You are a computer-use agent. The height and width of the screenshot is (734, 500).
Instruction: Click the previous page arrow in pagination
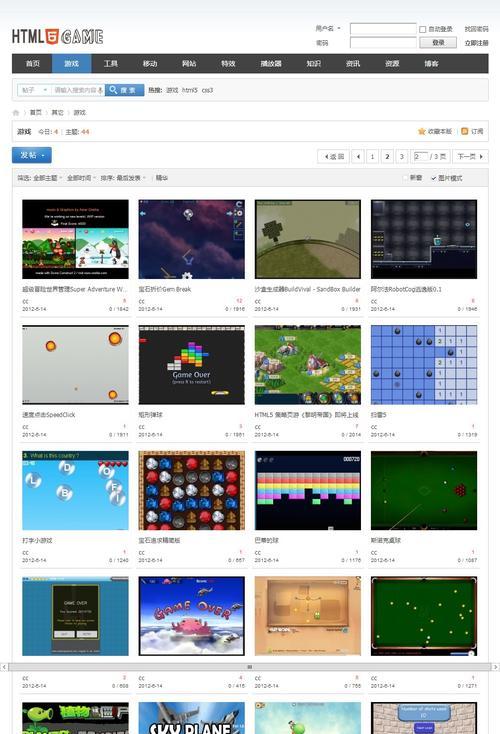tap(358, 156)
